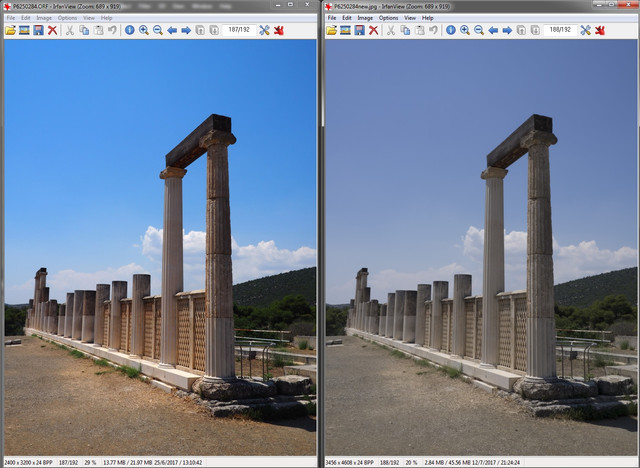Click Zoom out magnifier in P6250284new.jpg window
640x468 pixels.
pyautogui.click(x=479, y=30)
